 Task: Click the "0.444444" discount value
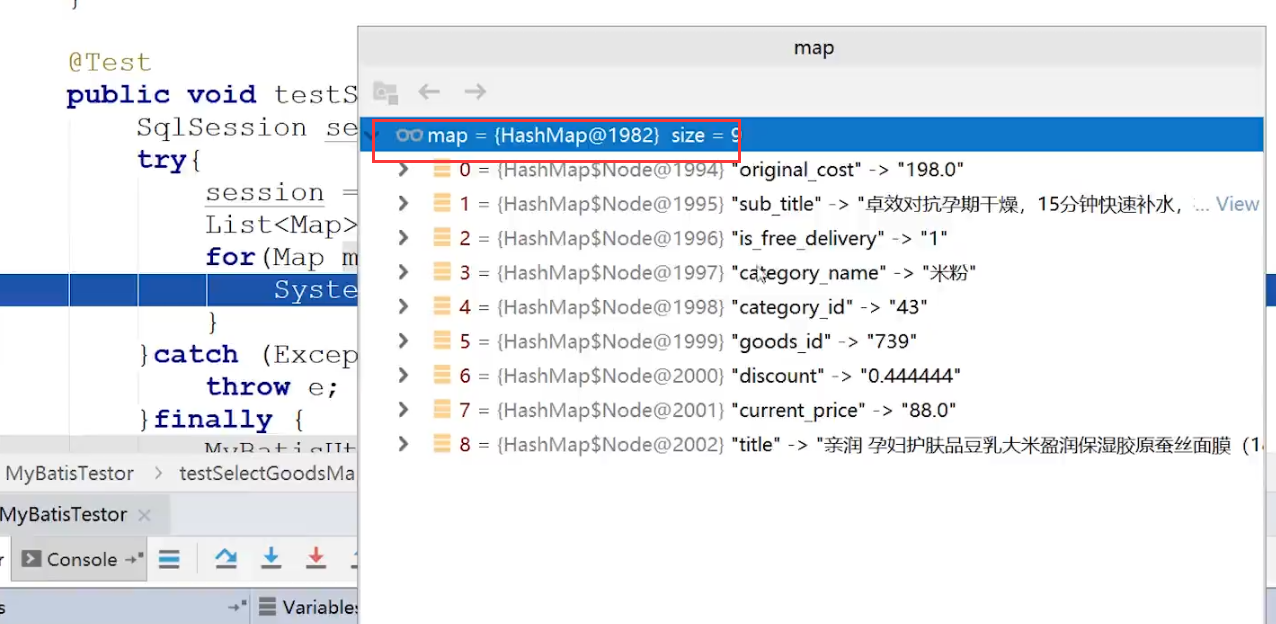[910, 375]
